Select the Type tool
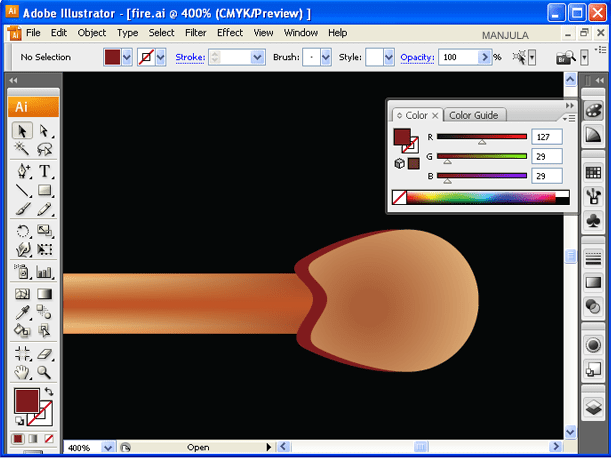 (44, 171)
